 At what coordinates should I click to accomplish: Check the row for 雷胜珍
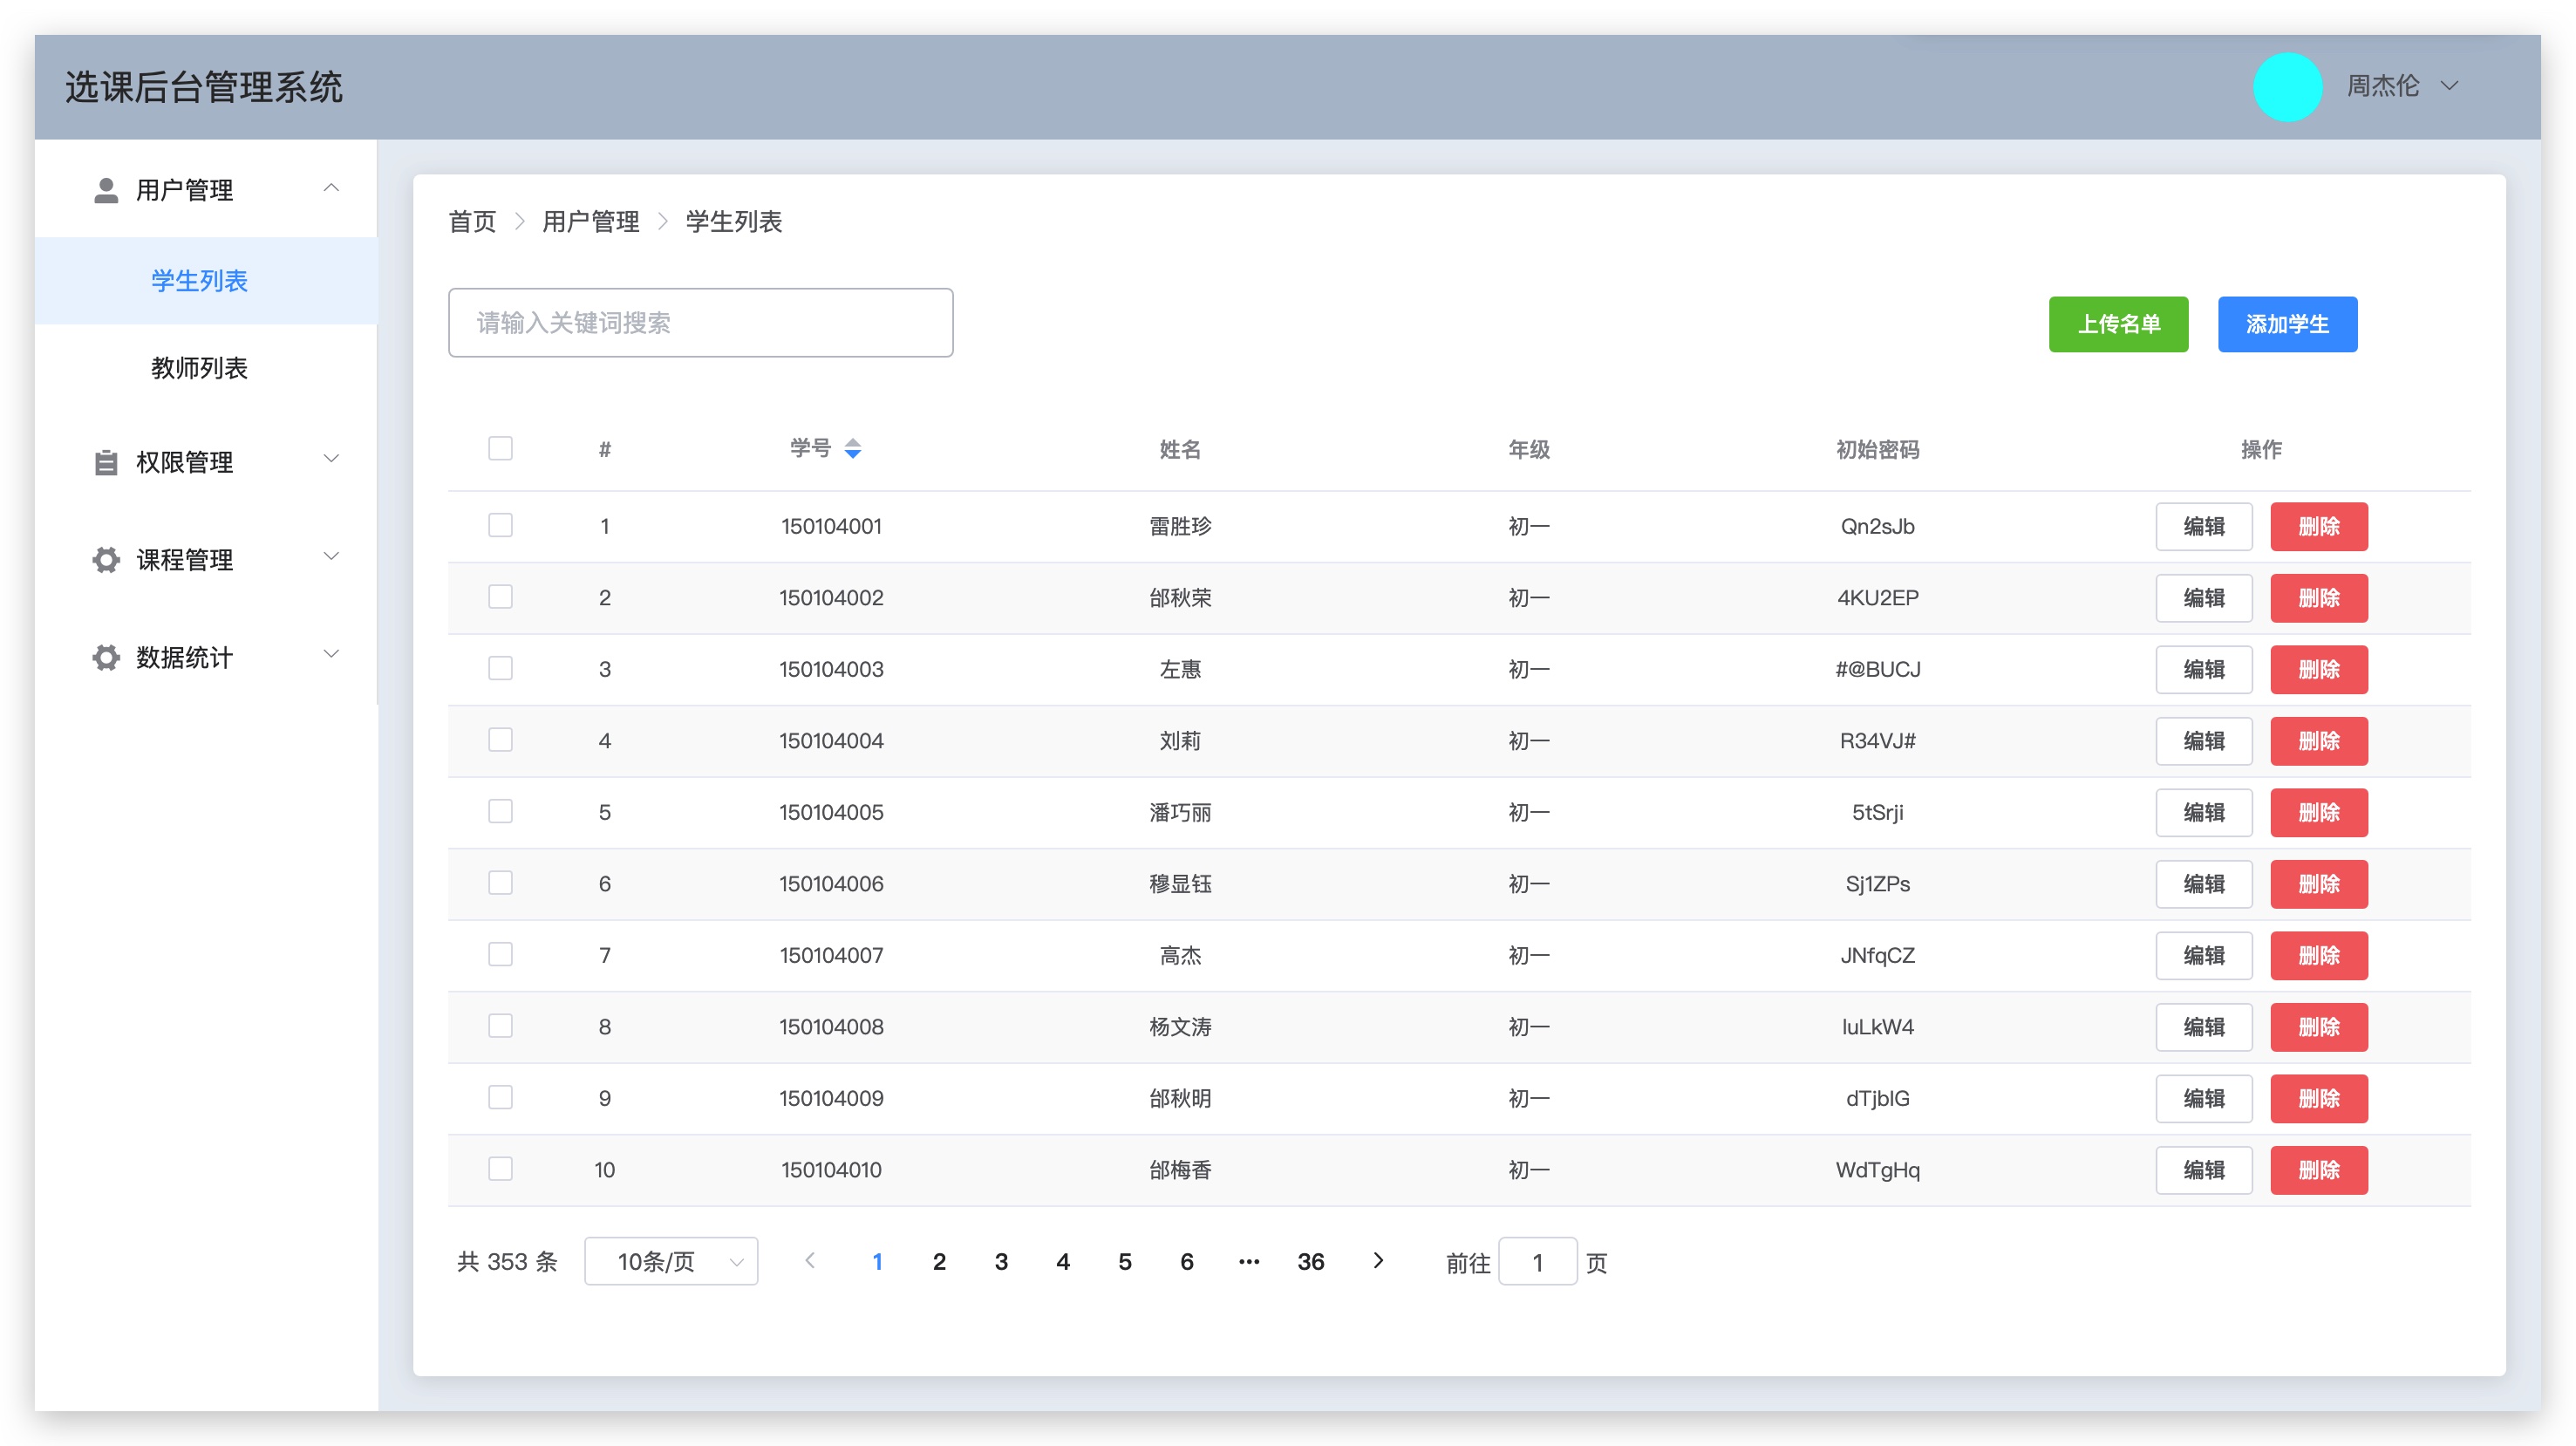500,526
